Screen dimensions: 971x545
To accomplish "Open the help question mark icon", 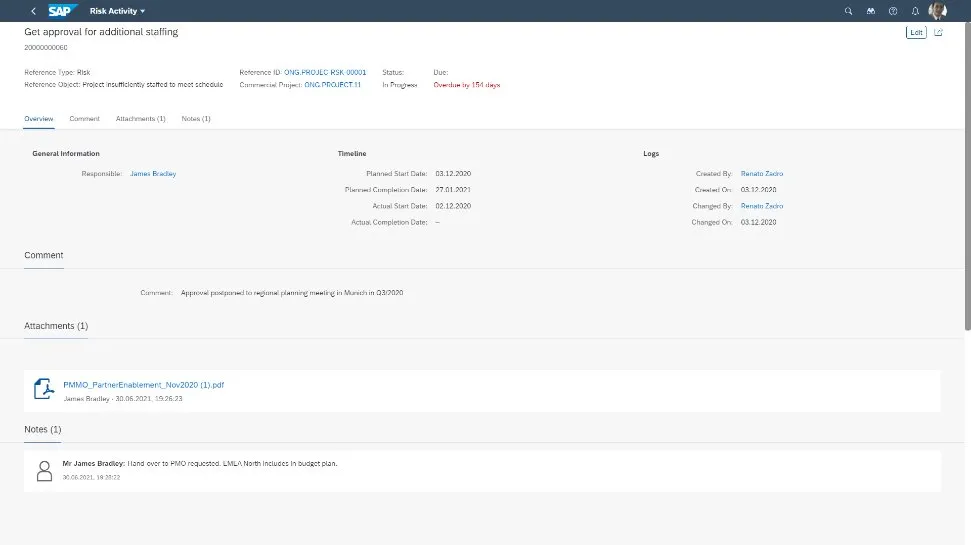I will pyautogui.click(x=893, y=11).
